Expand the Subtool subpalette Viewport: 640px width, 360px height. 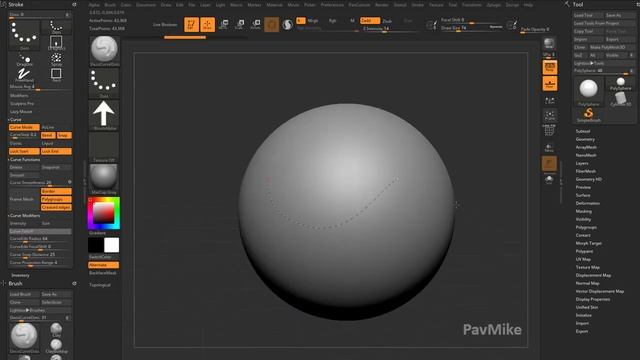coord(583,131)
